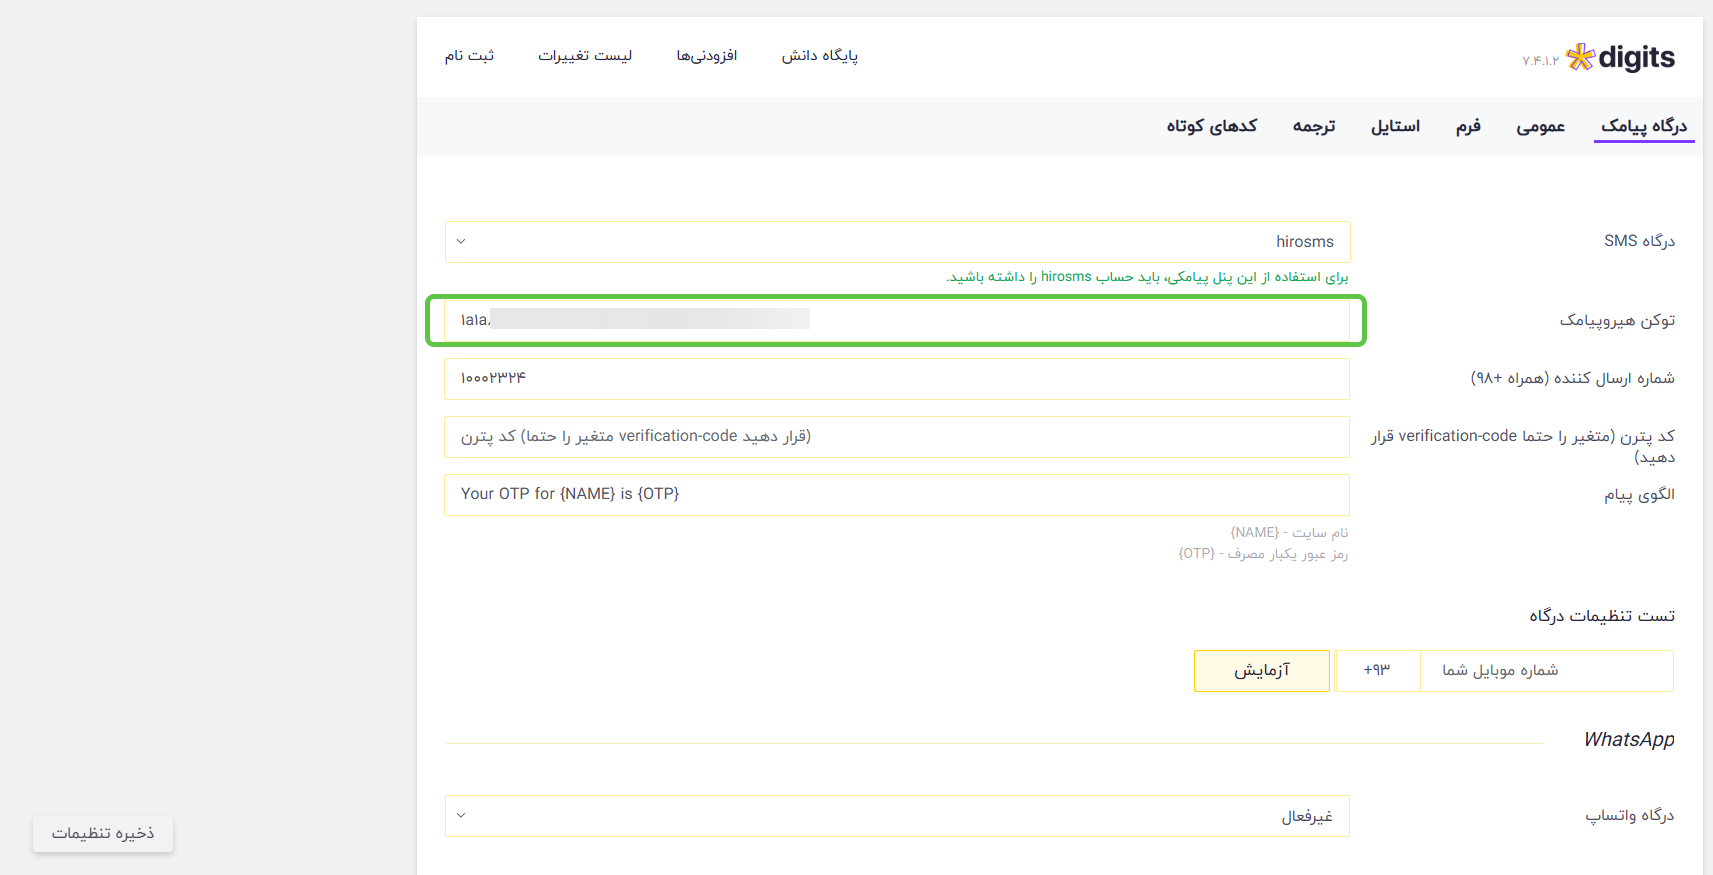Click the الگوی پیام label

pyautogui.click(x=1639, y=495)
